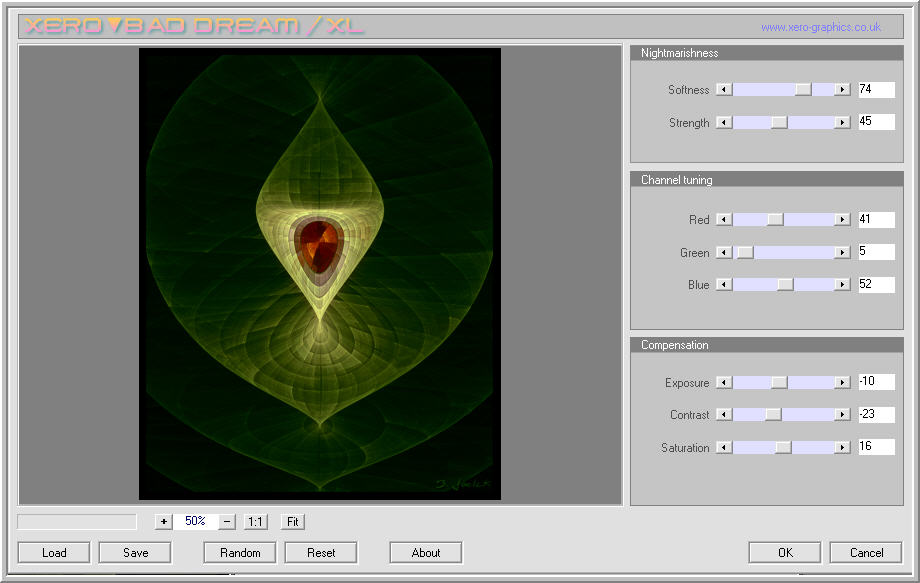Click the Blue channel slider thumb
The image size is (920, 583).
click(785, 284)
